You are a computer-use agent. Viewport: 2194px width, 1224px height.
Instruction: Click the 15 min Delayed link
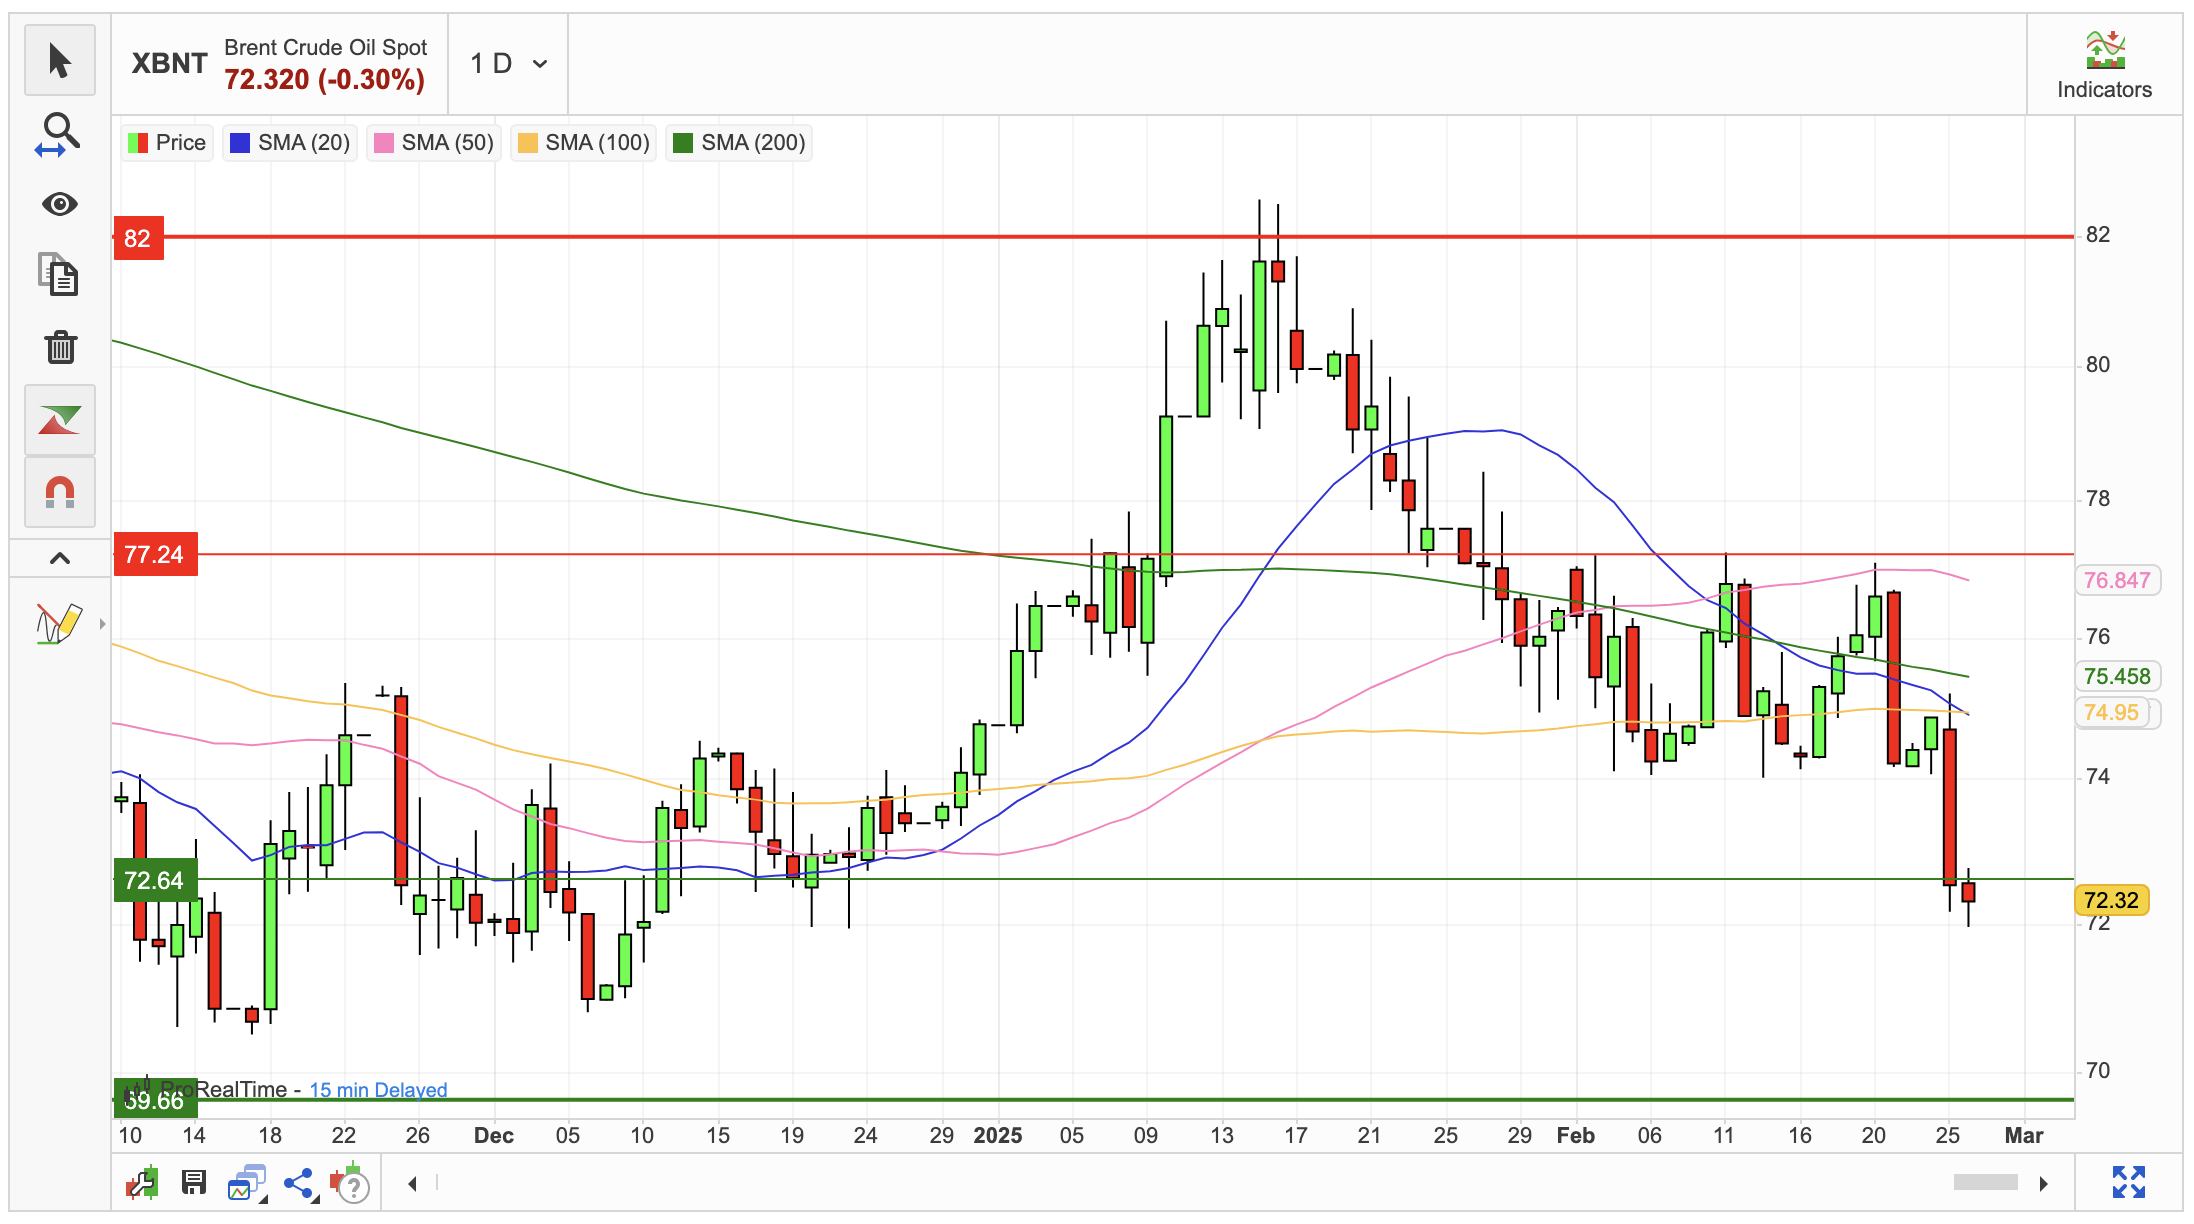pos(378,1090)
